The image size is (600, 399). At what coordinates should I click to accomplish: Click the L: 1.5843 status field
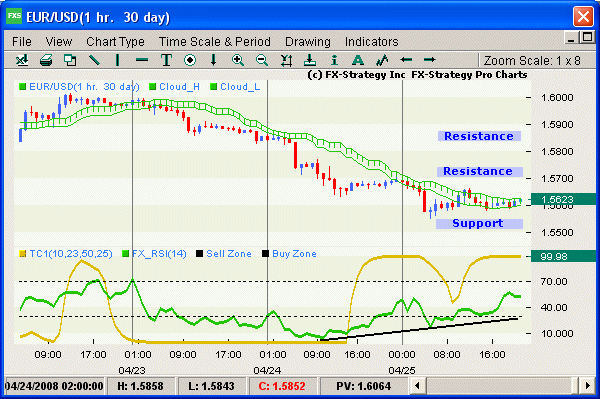click(211, 386)
